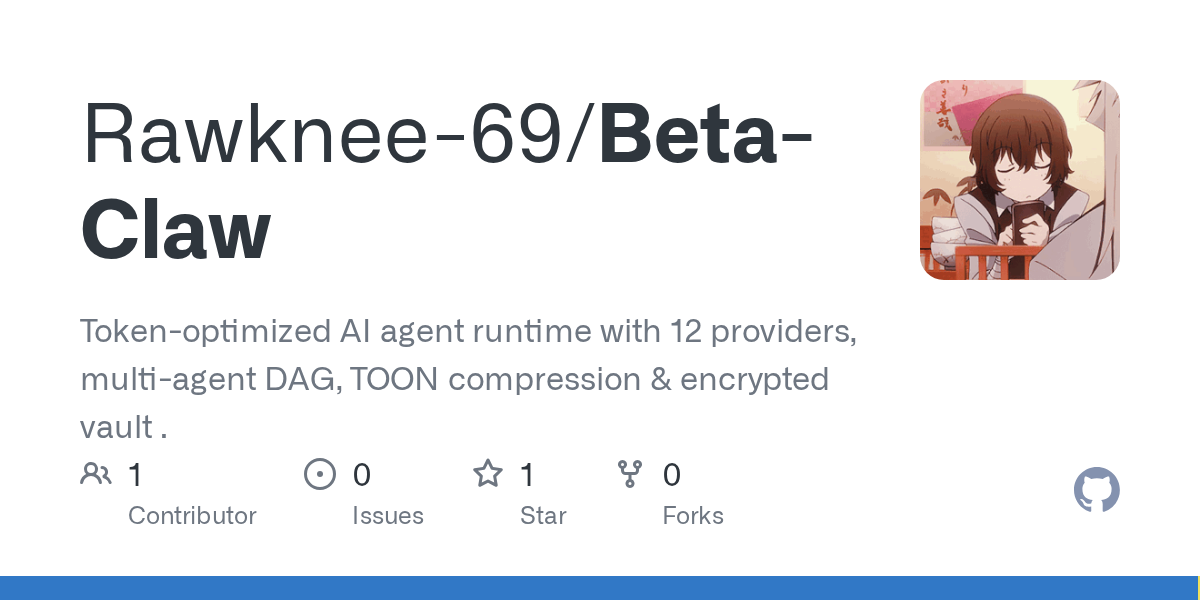
Task: Click the fork branch icon
Action: [630, 474]
